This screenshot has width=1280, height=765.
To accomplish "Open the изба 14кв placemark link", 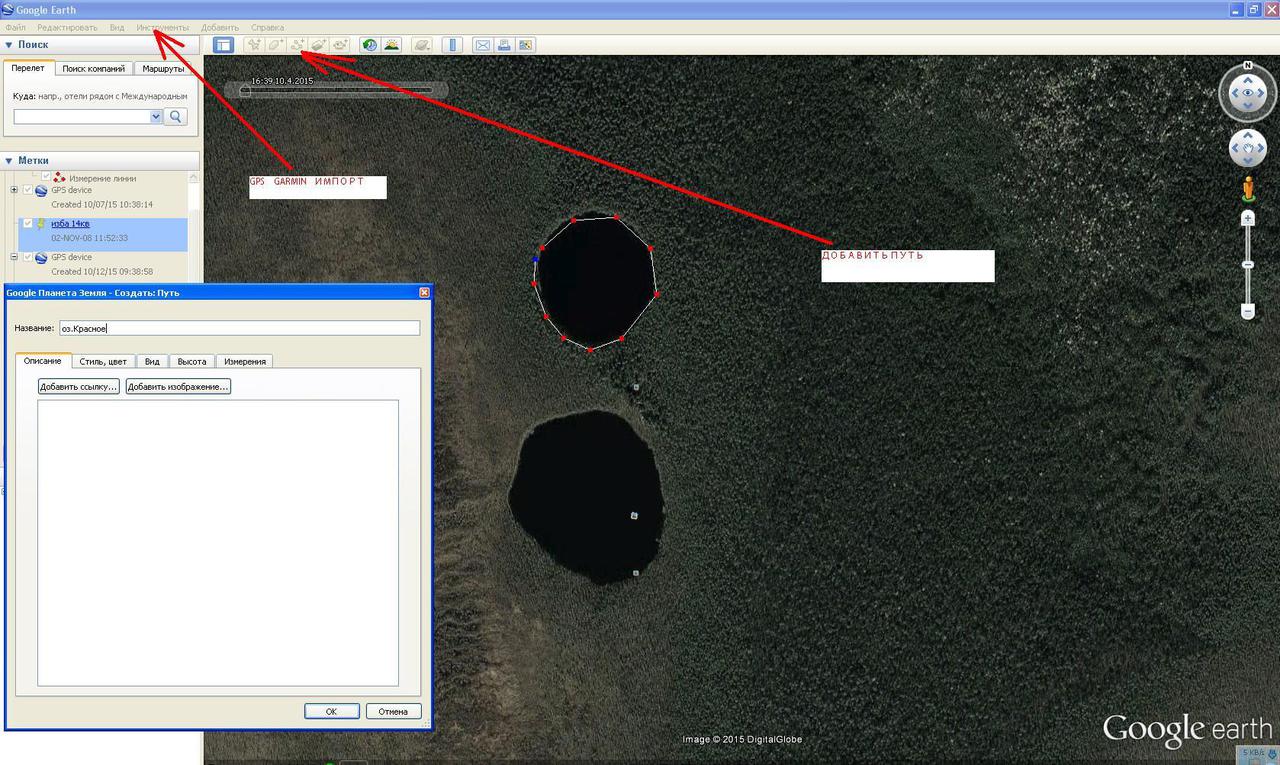I will pyautogui.click(x=70, y=224).
